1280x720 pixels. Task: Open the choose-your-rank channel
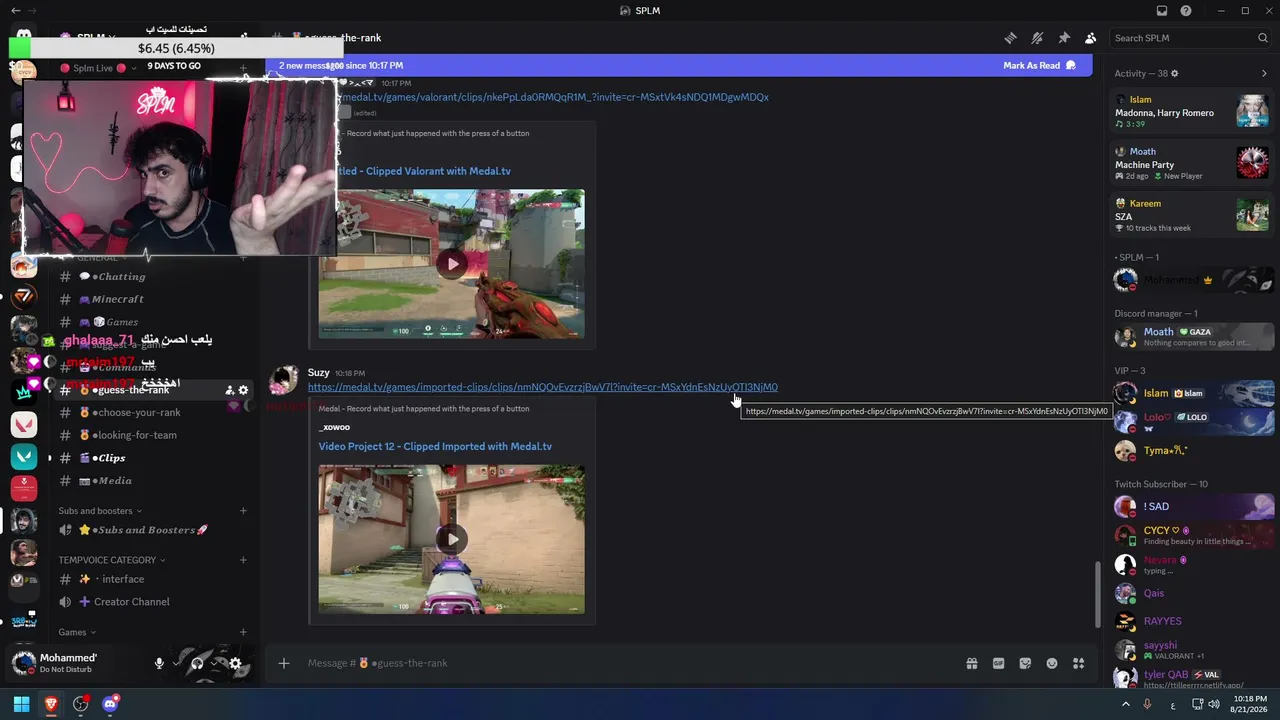(x=153, y=412)
